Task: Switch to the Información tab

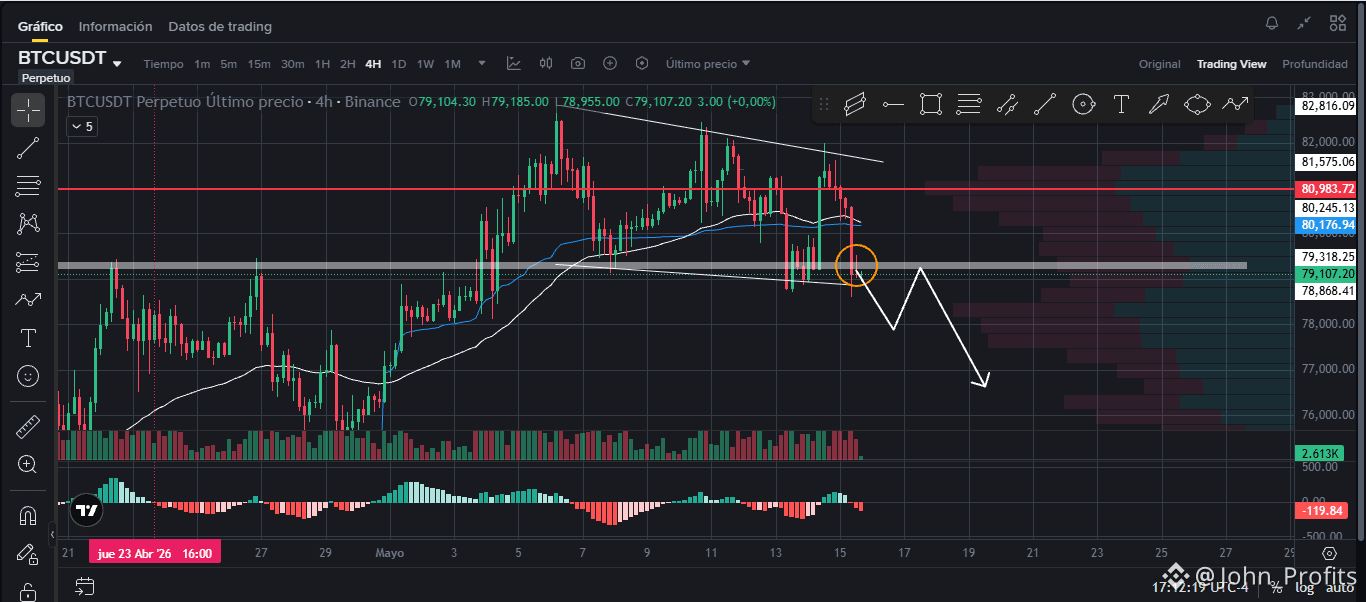Action: (x=116, y=27)
